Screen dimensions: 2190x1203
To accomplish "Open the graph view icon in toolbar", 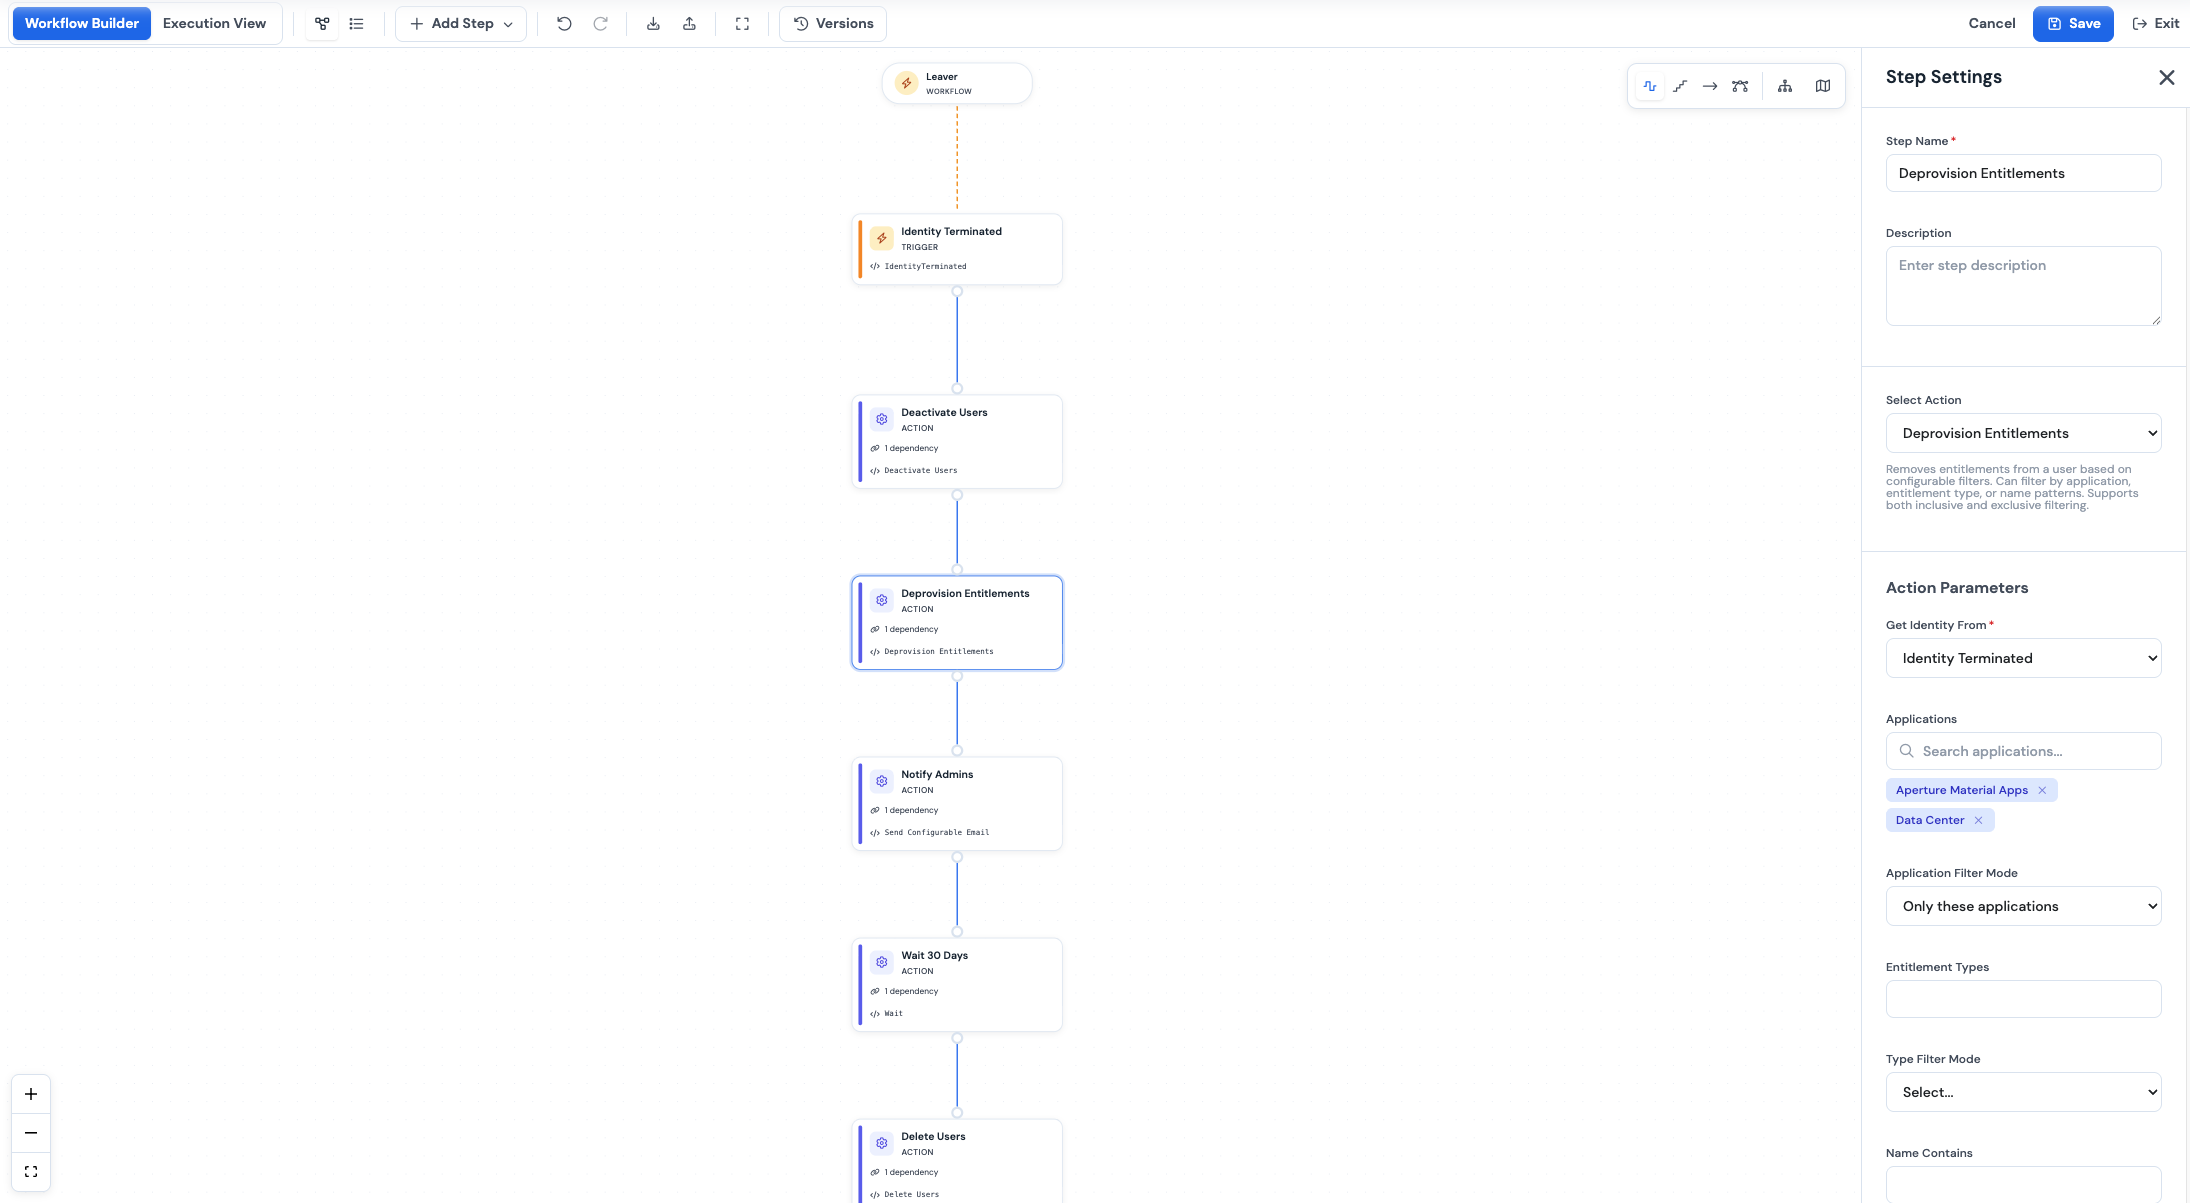I will [322, 23].
